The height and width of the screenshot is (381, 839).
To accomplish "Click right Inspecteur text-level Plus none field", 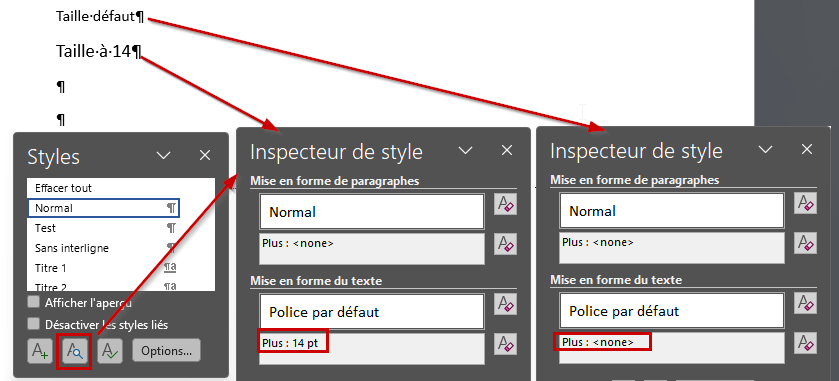I will pyautogui.click(x=672, y=348).
